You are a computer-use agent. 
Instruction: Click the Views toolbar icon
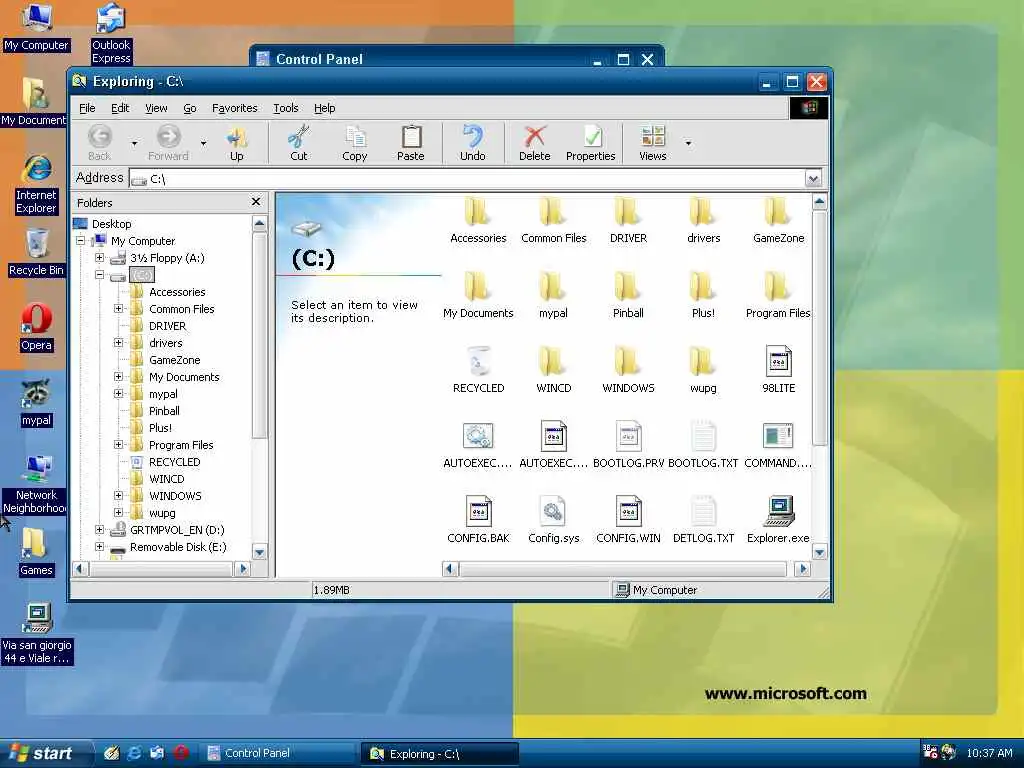coord(652,136)
